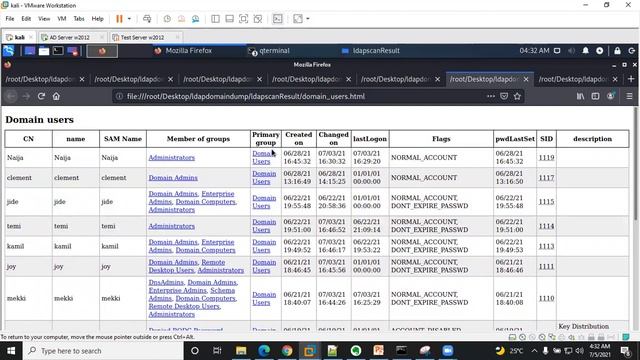The height and width of the screenshot is (360, 640).
Task: Toggle the VMware library sidebar view icon
Action: coord(215,19)
